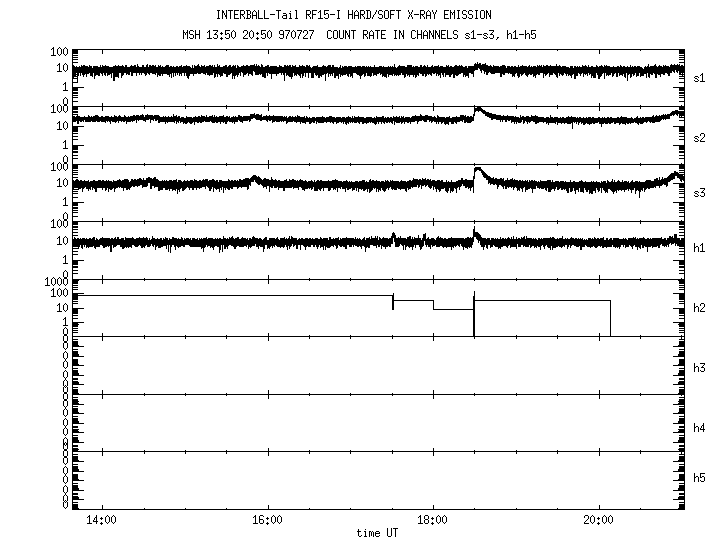Click the 16:00 time axis tick label
The height and width of the screenshot is (550, 720).
coord(267,520)
